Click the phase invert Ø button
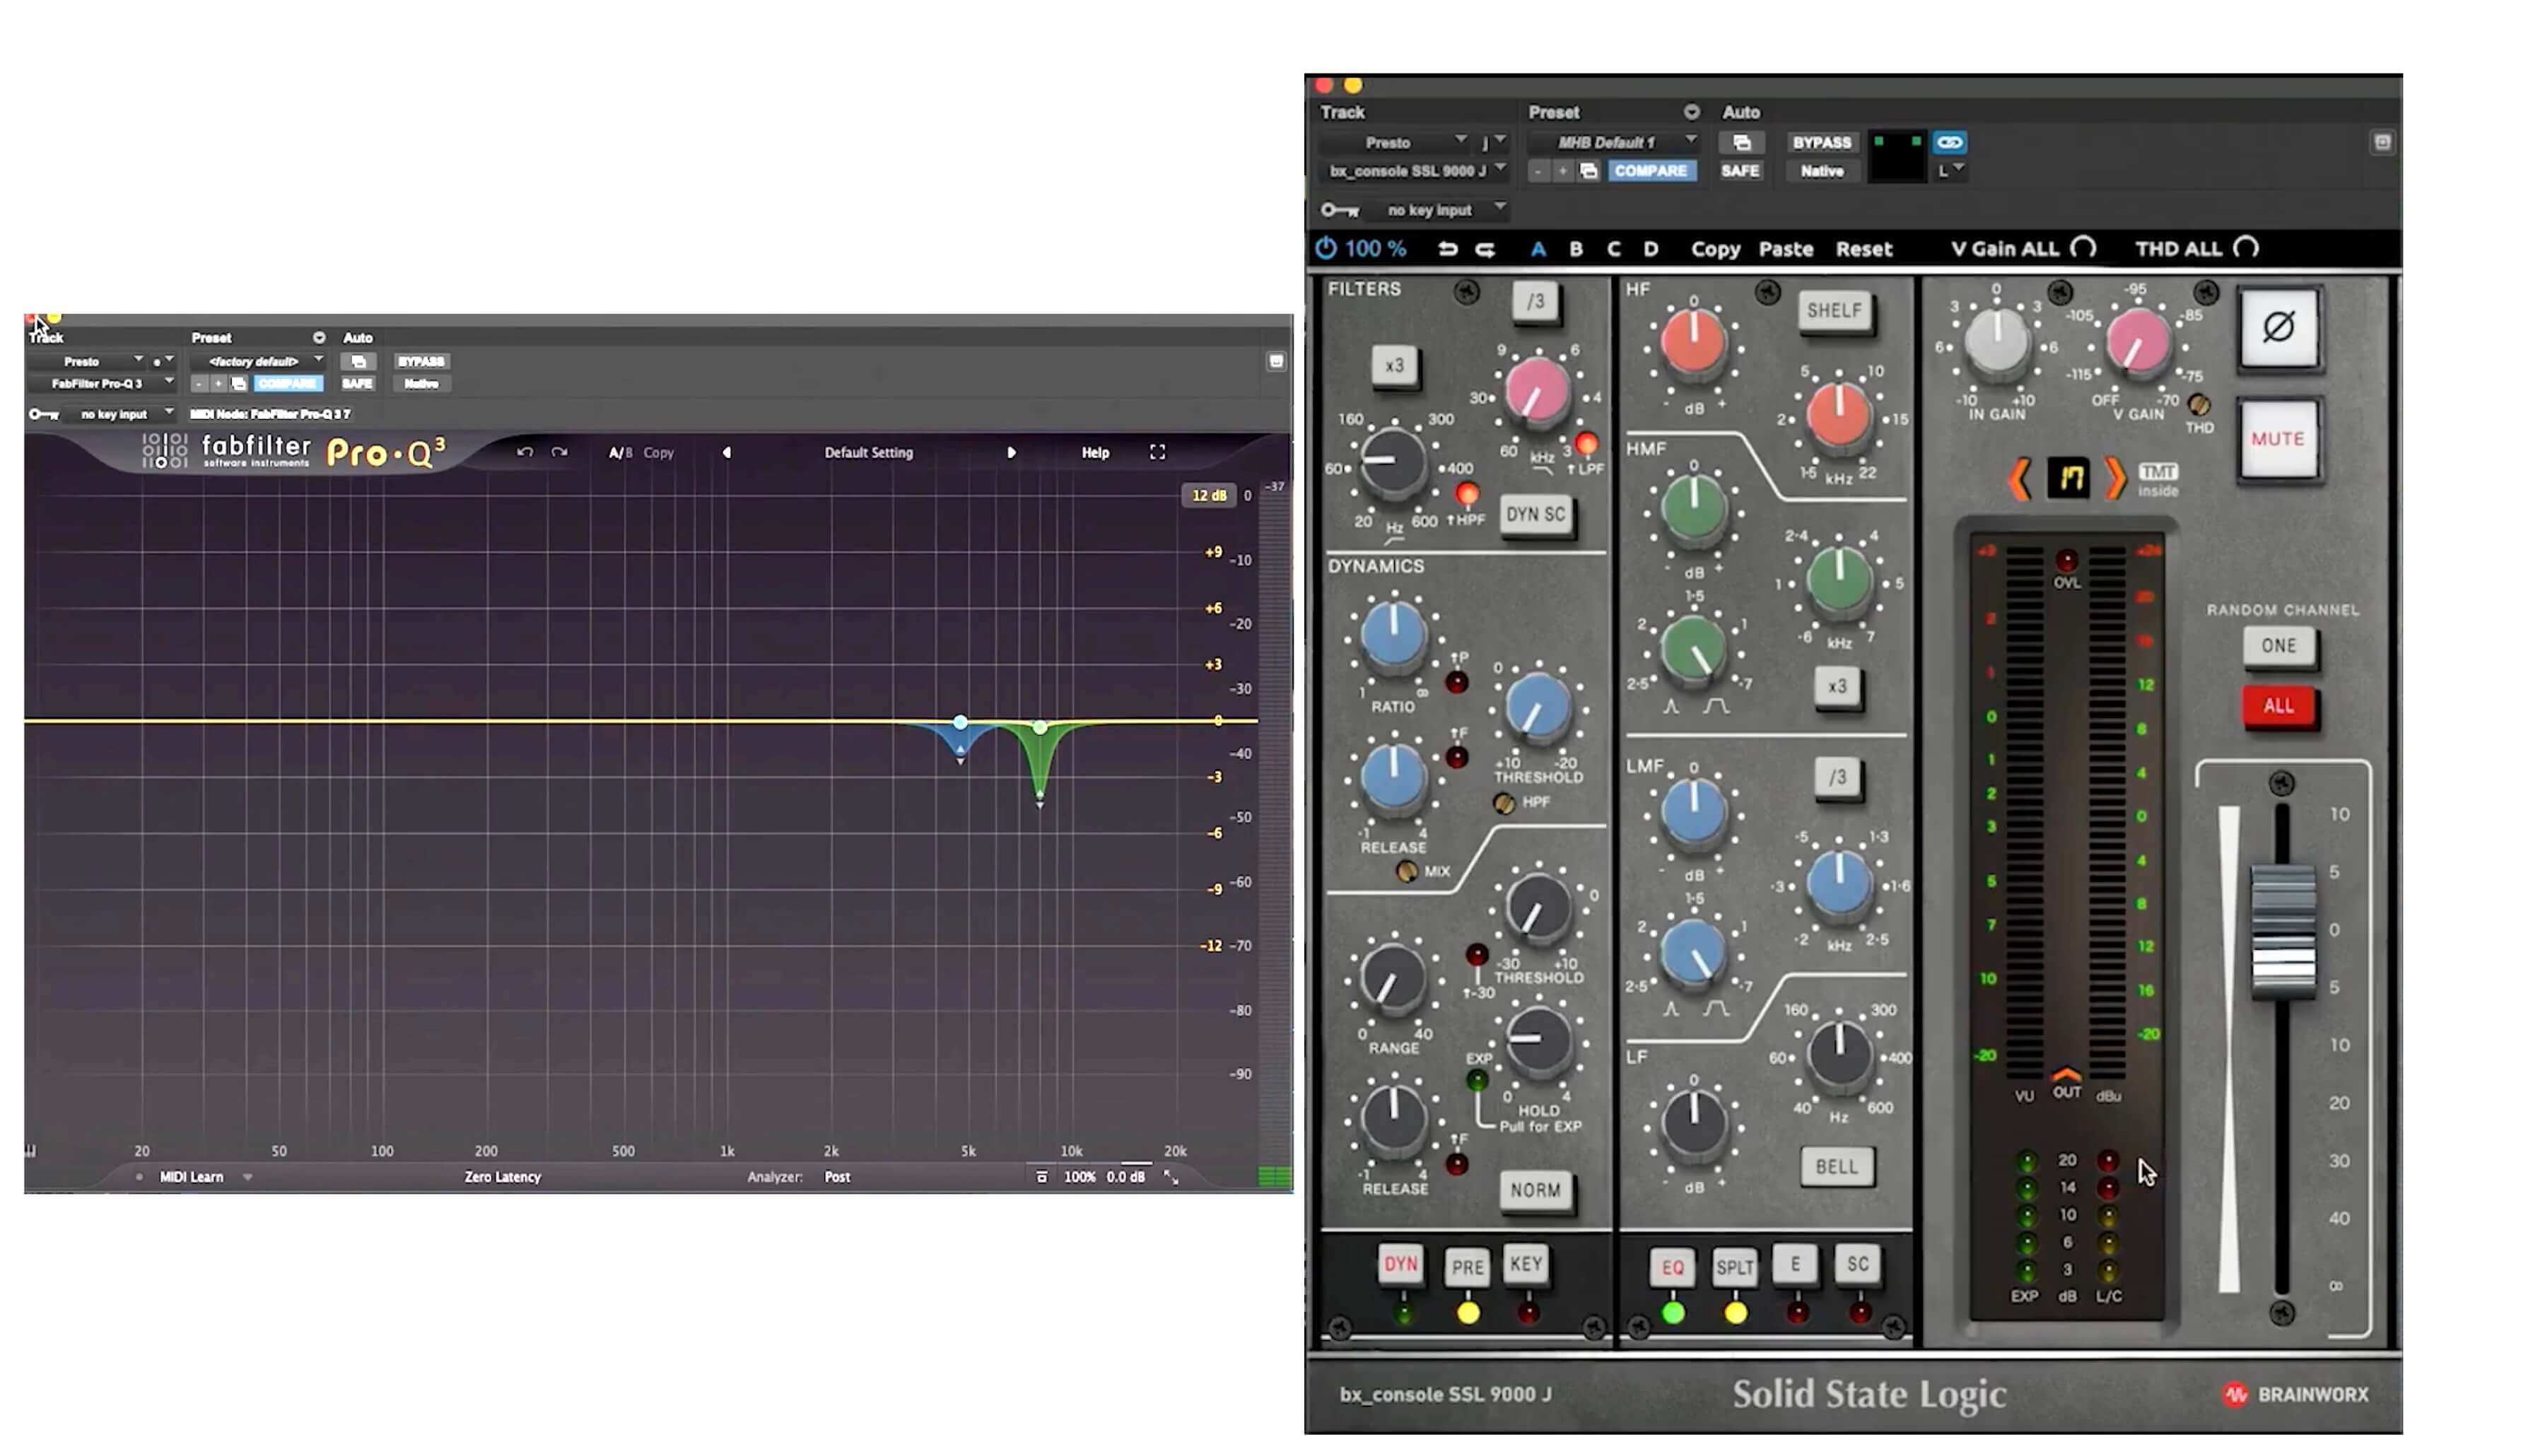 point(2278,327)
